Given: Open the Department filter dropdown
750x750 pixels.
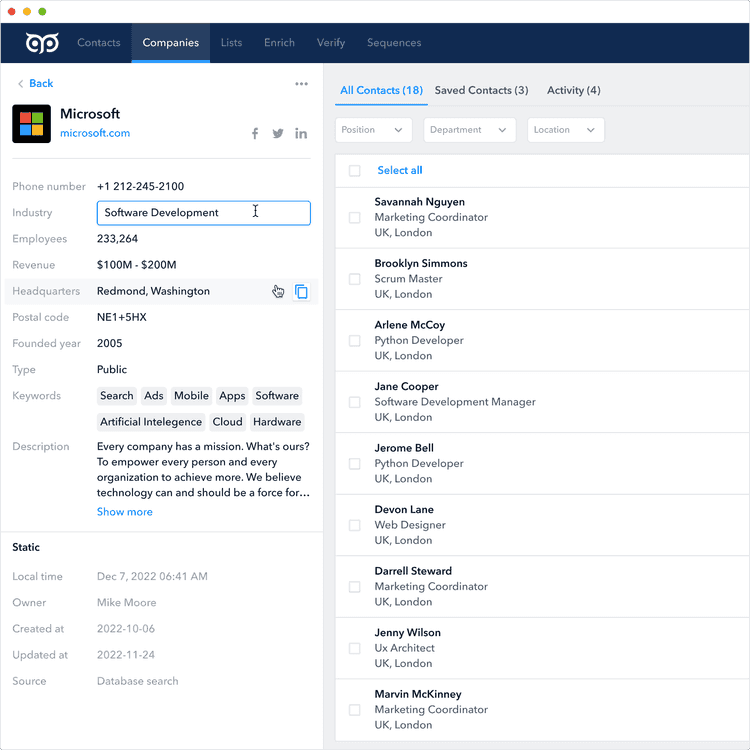Looking at the screenshot, I should 469,130.
